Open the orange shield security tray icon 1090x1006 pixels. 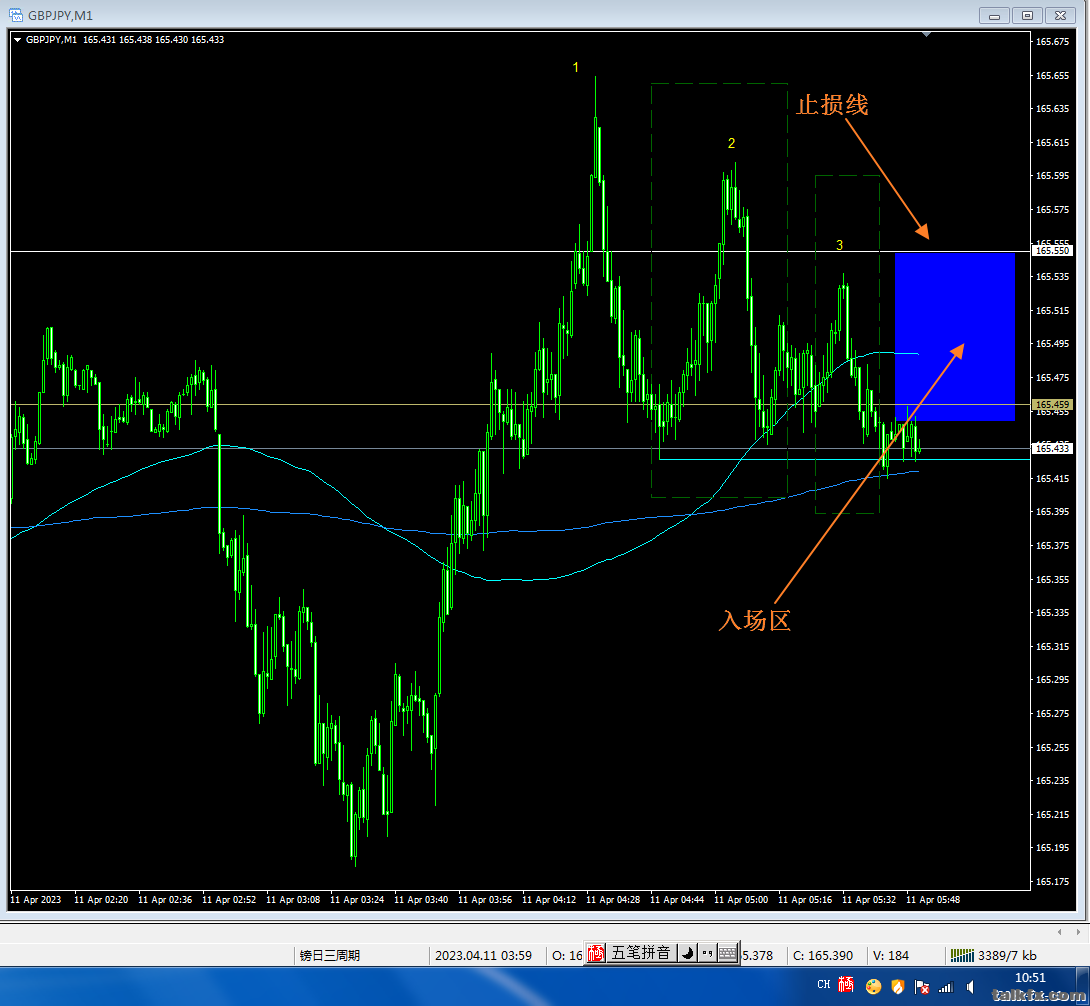(897, 987)
